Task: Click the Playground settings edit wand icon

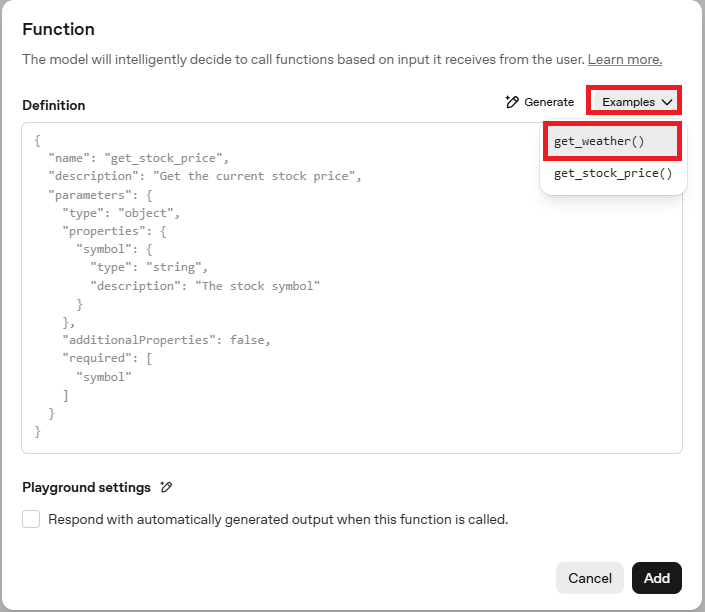Action: (166, 487)
